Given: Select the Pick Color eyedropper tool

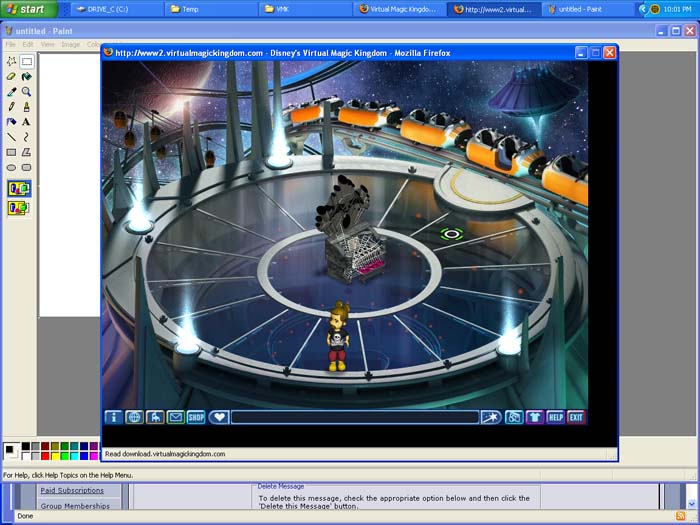Looking at the screenshot, I should pyautogui.click(x=11, y=92).
